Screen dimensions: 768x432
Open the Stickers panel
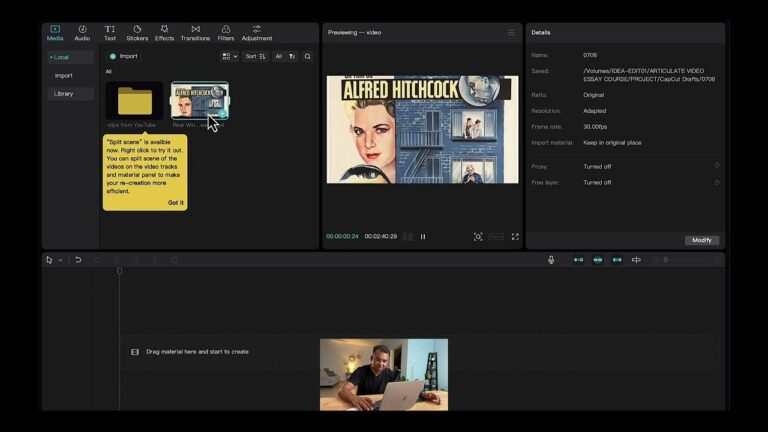[137, 33]
